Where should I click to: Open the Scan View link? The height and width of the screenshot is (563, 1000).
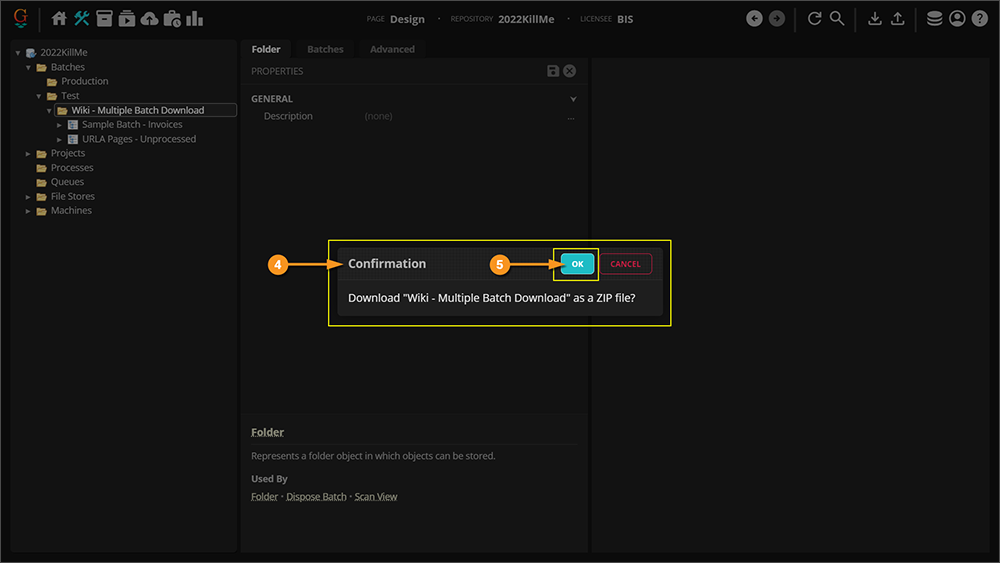point(376,497)
